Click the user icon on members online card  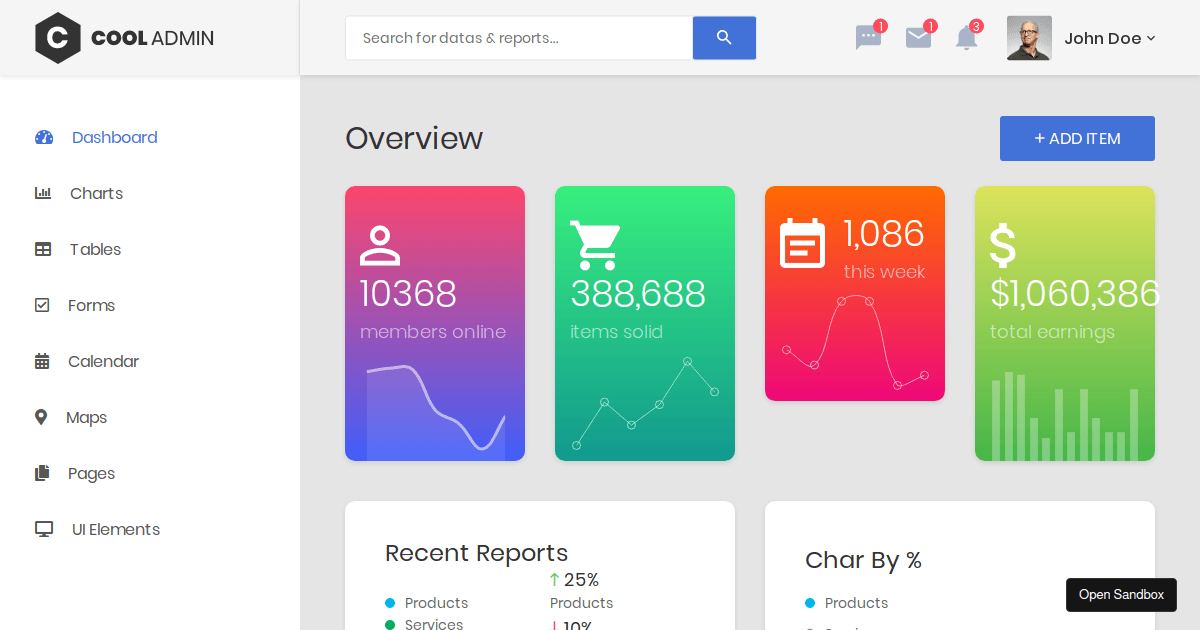point(380,246)
